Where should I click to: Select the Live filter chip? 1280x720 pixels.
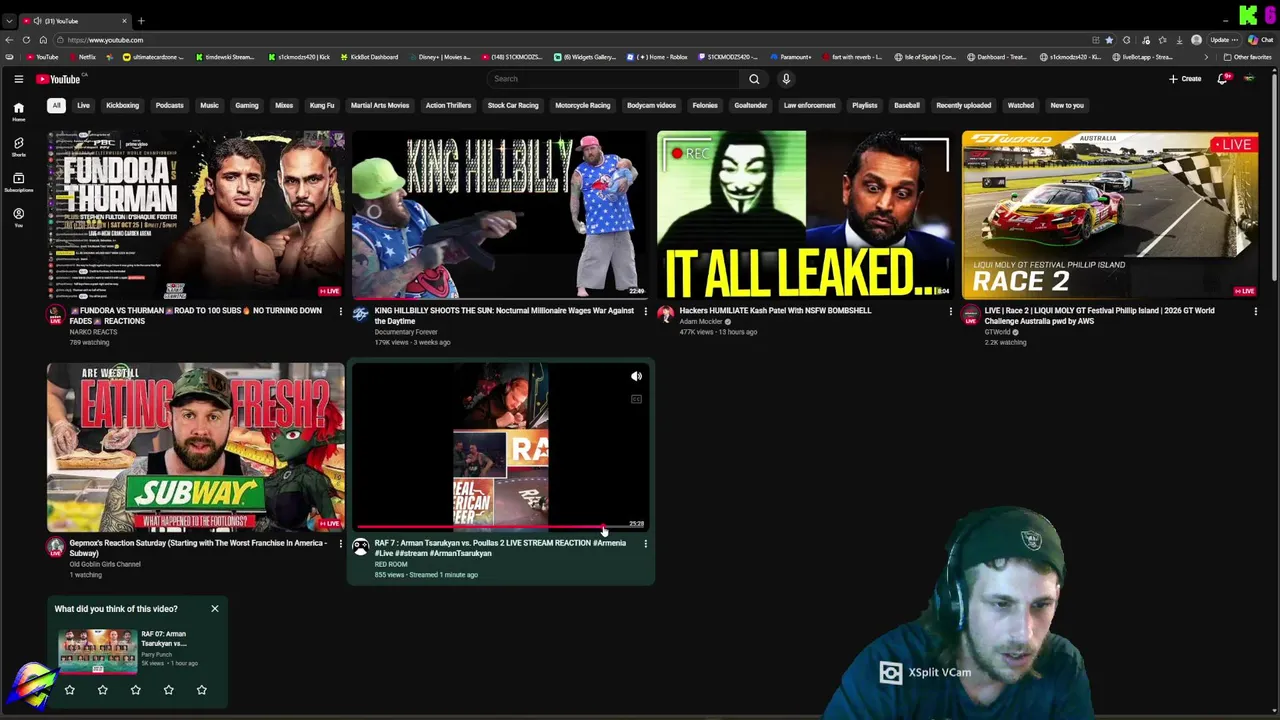click(x=84, y=105)
